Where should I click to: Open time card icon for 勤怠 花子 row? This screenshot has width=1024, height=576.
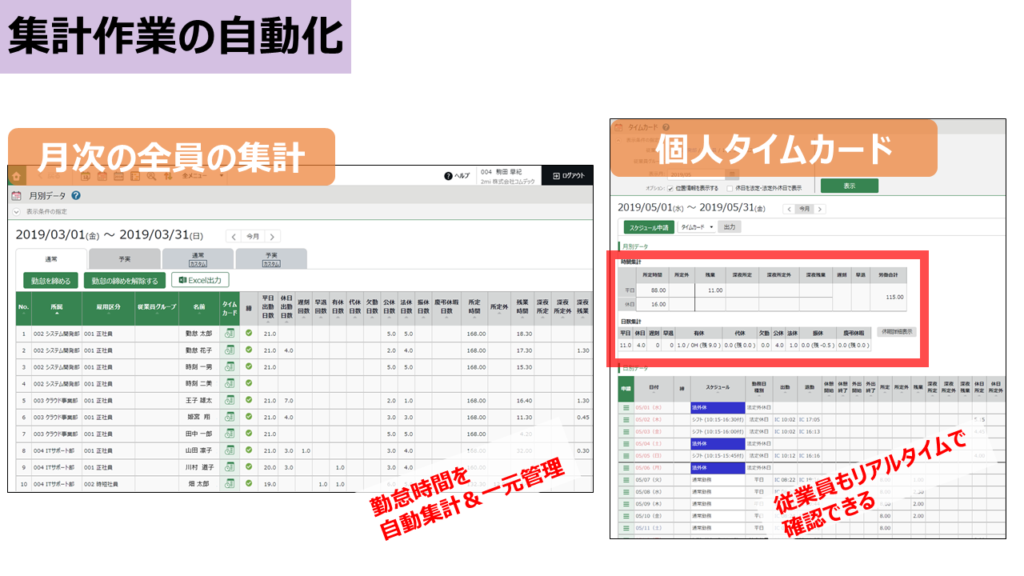pos(229,350)
